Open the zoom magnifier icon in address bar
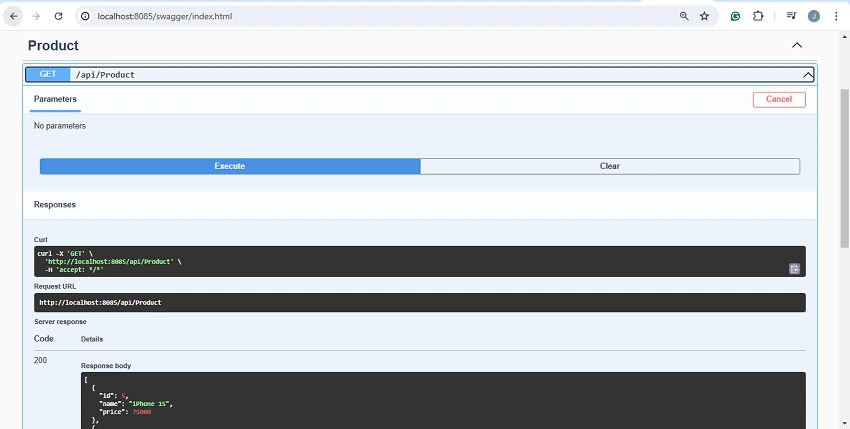 (684, 16)
